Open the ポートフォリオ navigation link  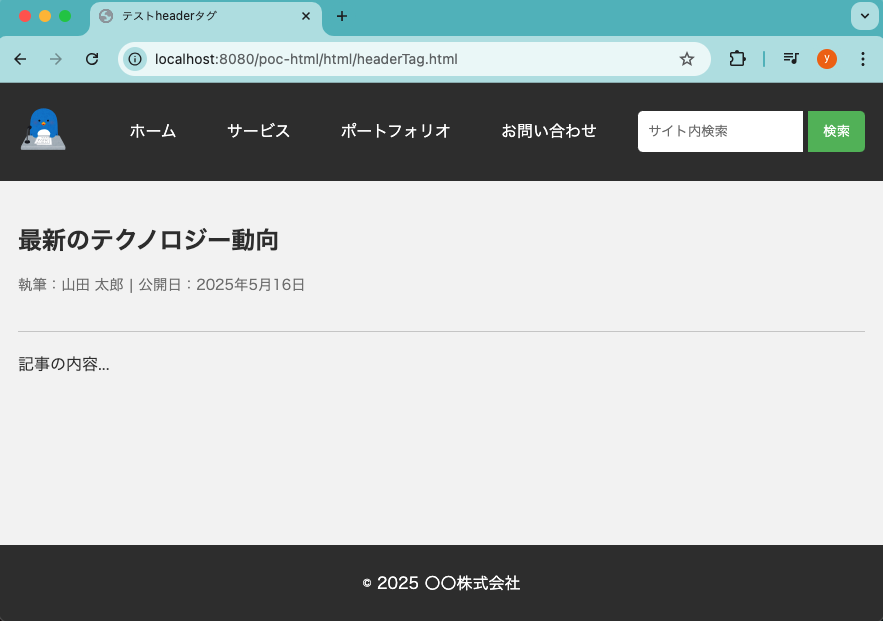[395, 131]
